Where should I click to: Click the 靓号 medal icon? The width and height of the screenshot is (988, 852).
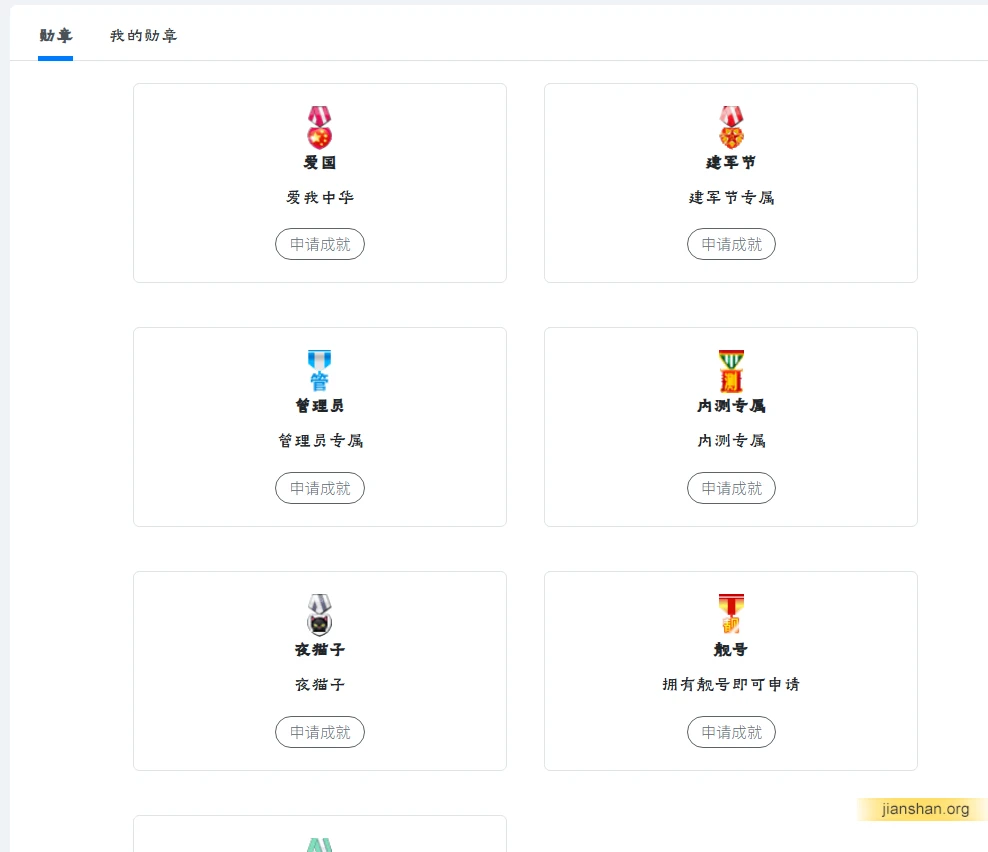click(x=731, y=614)
